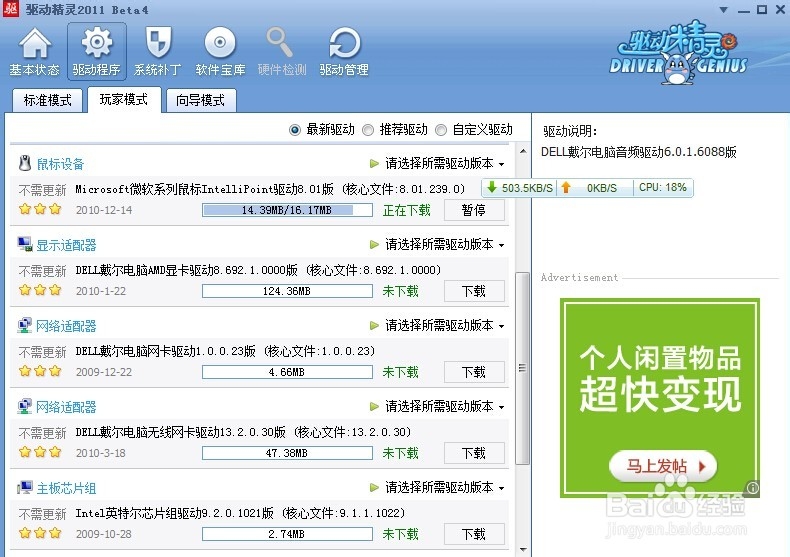Click the 鼠标设备 category link
790x557 pixels.
pos(60,164)
